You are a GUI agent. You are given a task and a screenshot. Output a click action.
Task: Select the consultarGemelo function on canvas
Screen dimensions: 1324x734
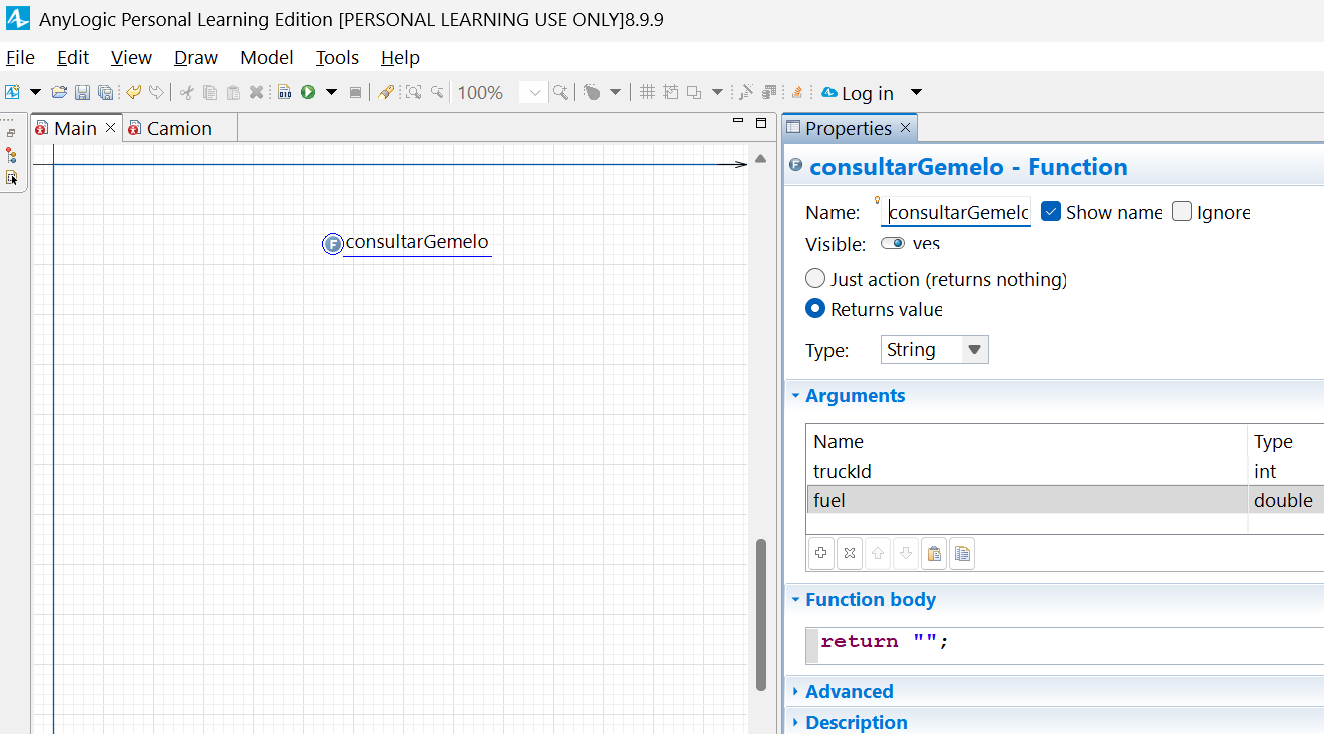[406, 242]
